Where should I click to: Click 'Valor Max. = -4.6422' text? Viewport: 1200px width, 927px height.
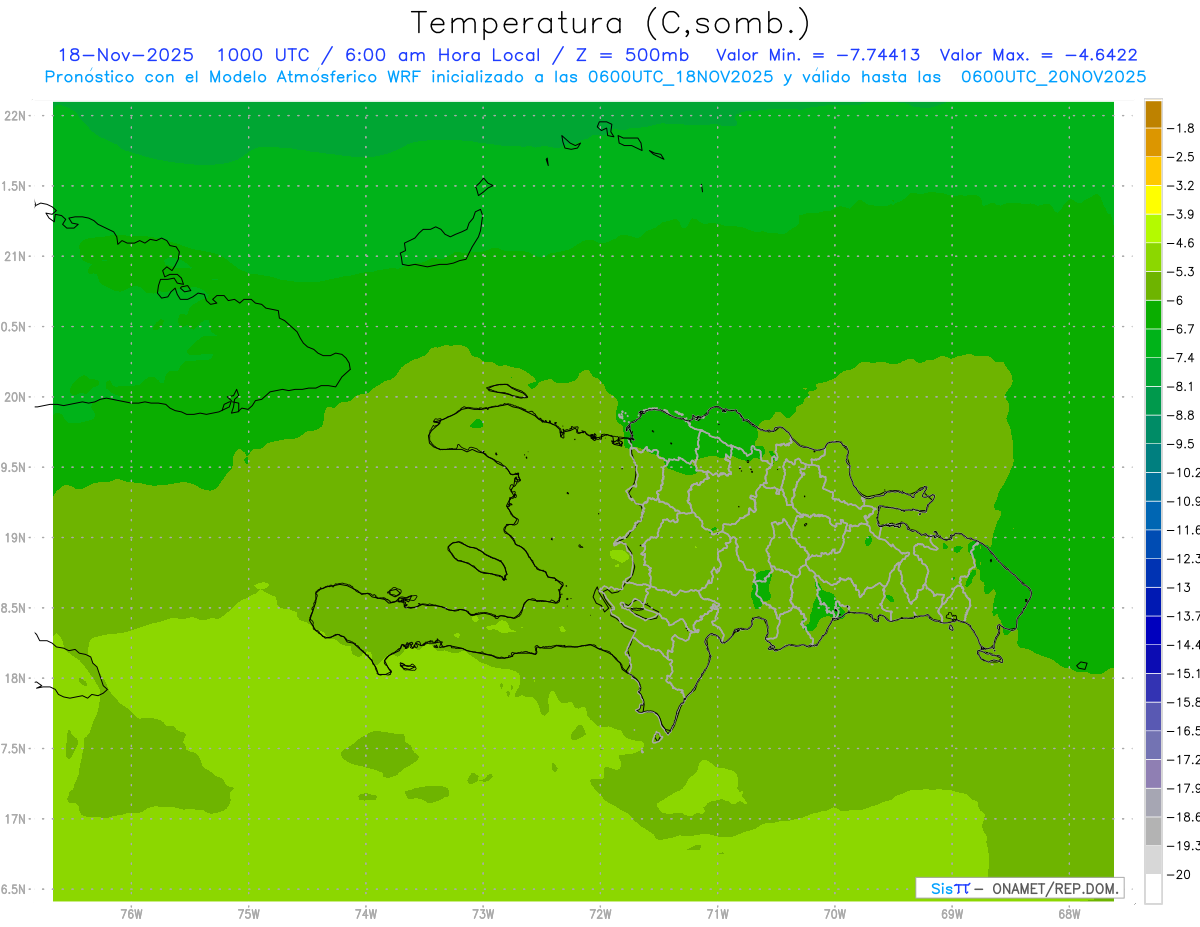1039,55
